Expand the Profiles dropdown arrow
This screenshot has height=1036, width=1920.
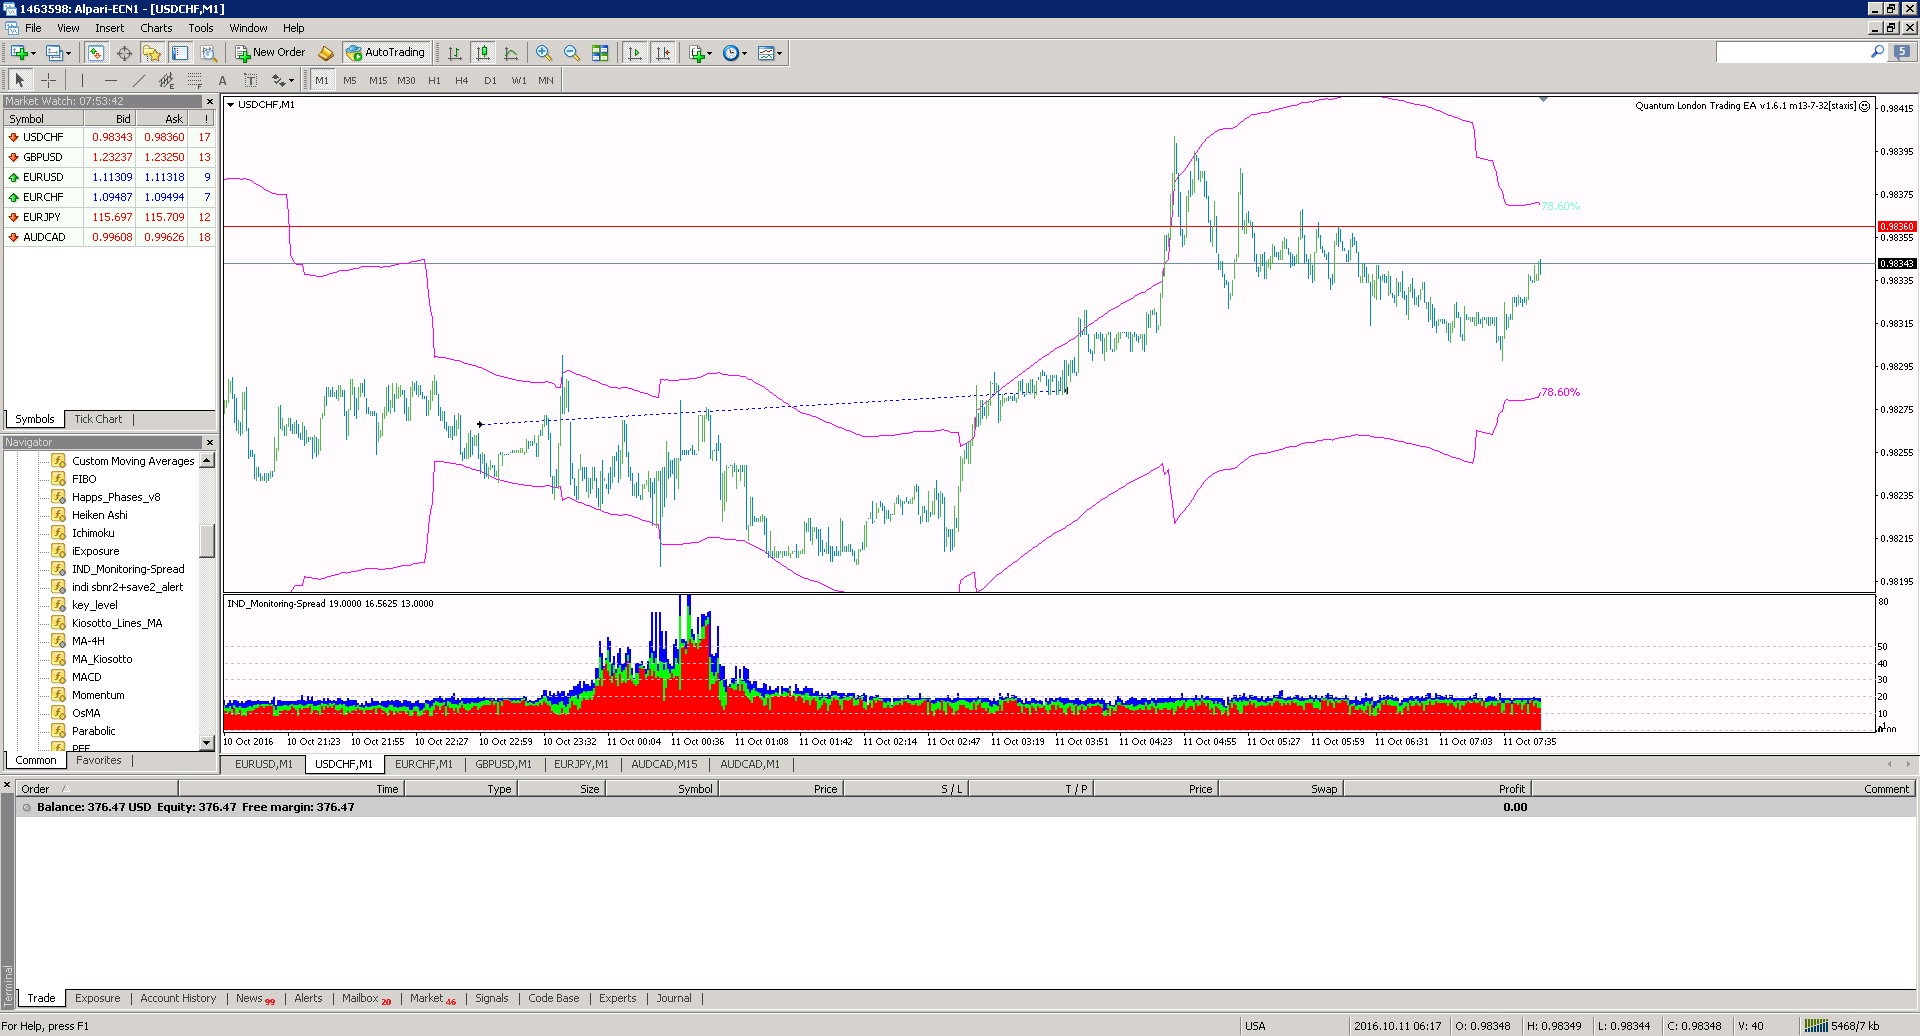click(68, 53)
